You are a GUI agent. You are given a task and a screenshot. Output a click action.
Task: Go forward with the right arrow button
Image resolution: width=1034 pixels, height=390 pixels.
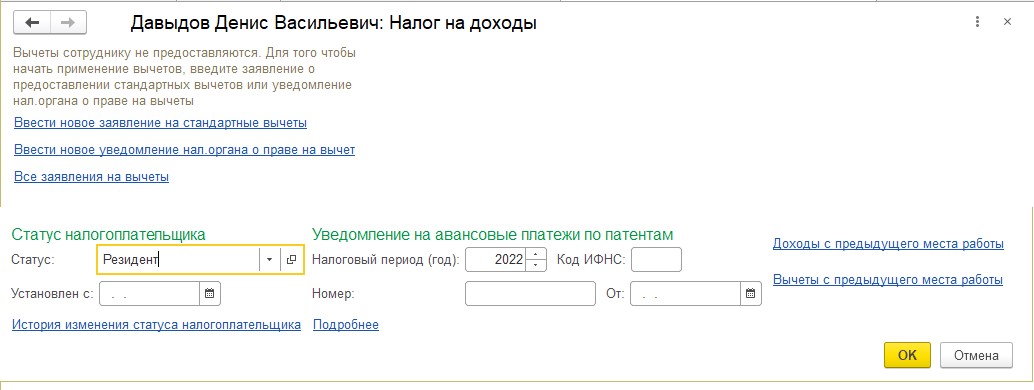tap(68, 23)
